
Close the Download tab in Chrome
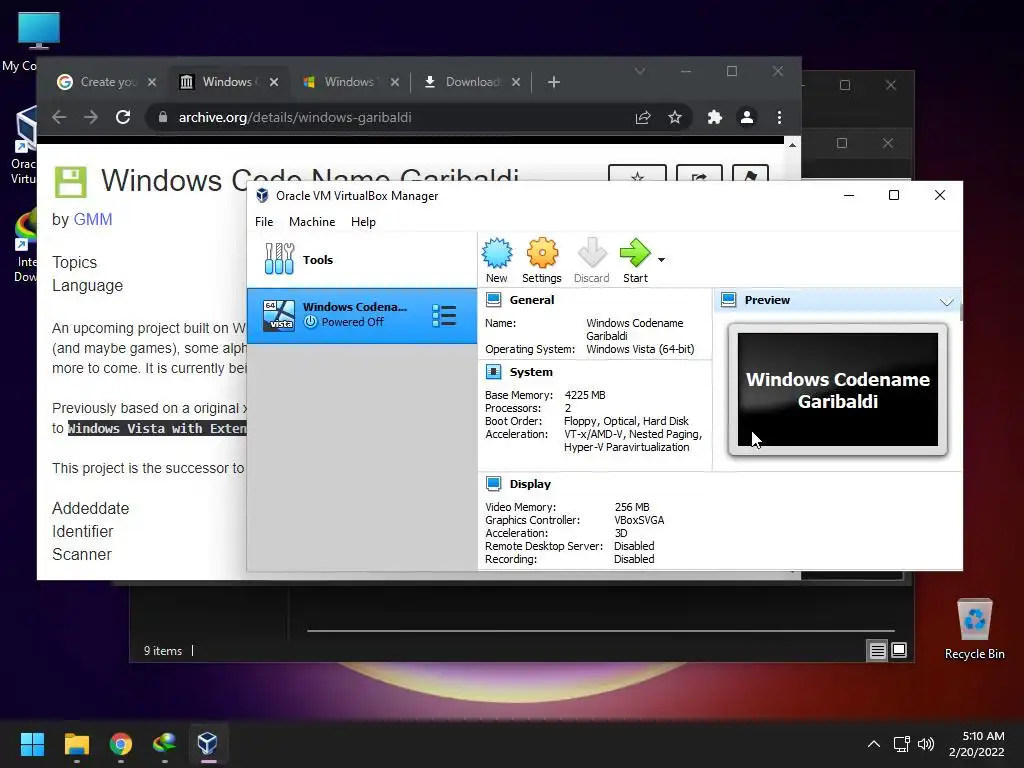[516, 82]
